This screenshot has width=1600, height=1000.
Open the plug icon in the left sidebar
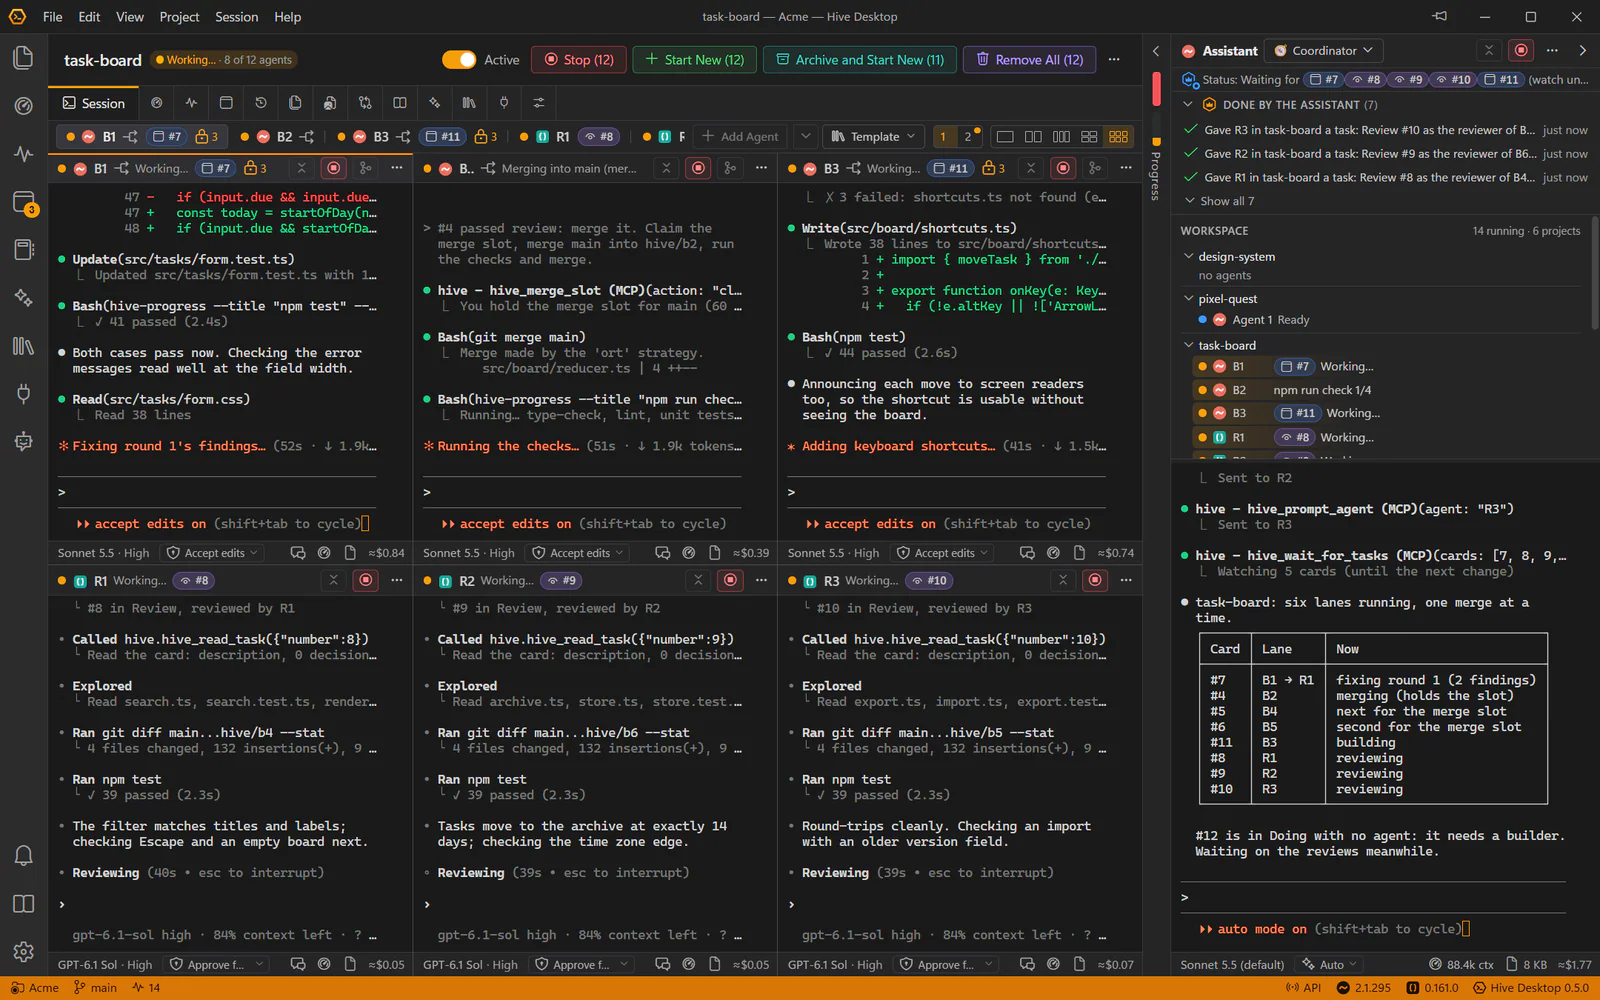tap(23, 393)
